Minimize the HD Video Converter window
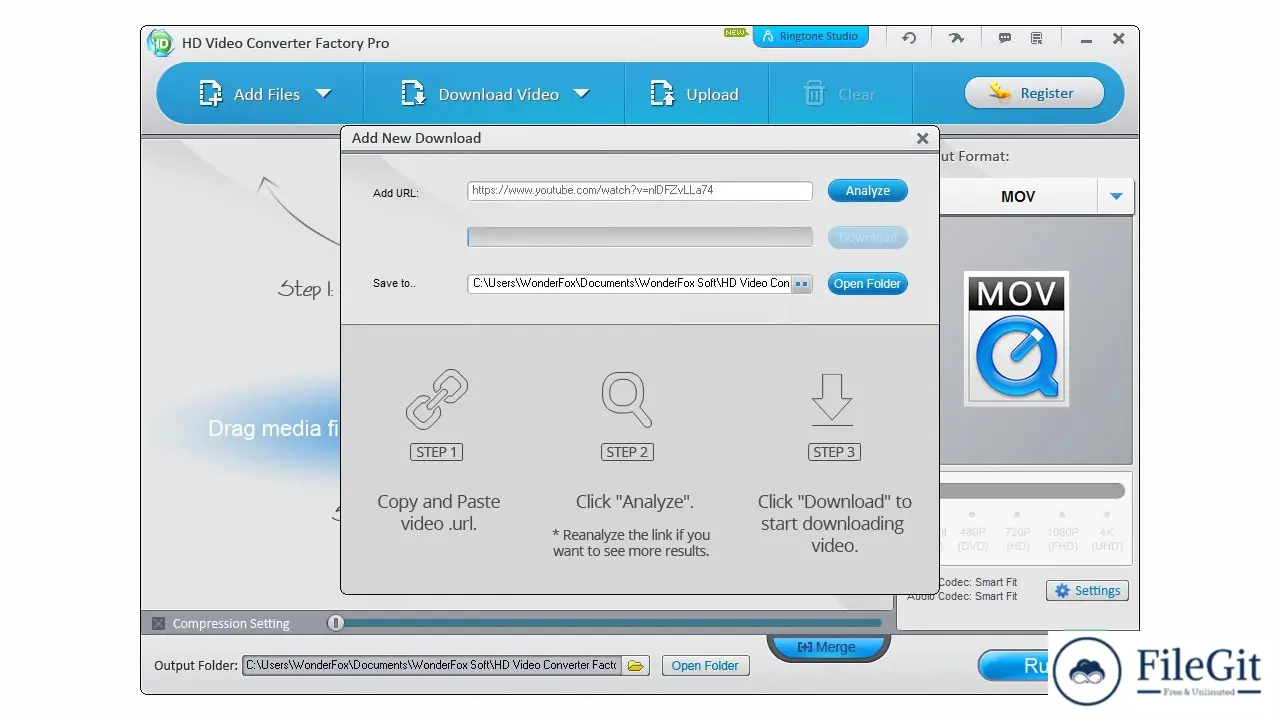The height and width of the screenshot is (720, 1280). pyautogui.click(x=1087, y=39)
